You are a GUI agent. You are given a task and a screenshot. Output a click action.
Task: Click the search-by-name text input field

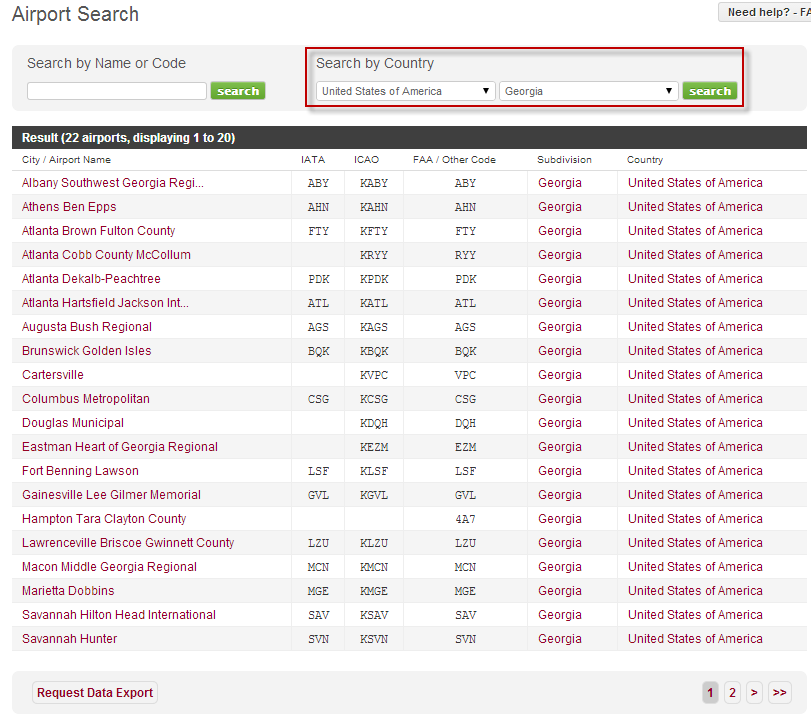(116, 91)
